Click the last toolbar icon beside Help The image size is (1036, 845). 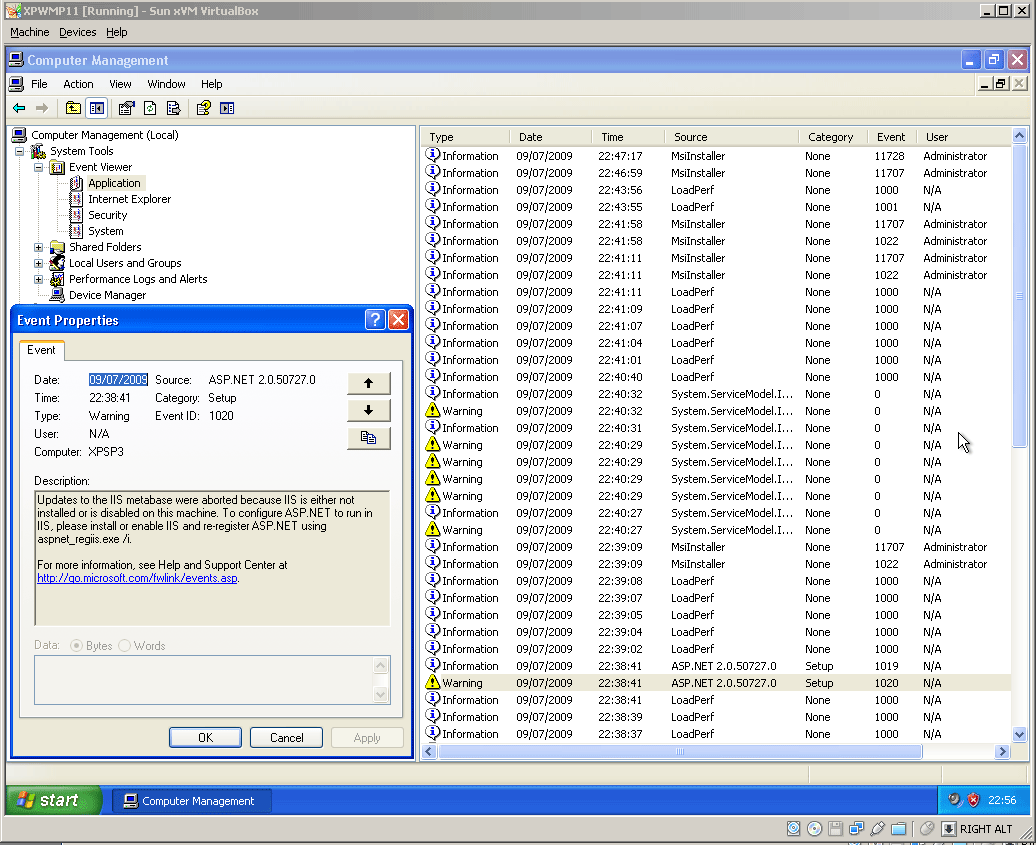227,108
